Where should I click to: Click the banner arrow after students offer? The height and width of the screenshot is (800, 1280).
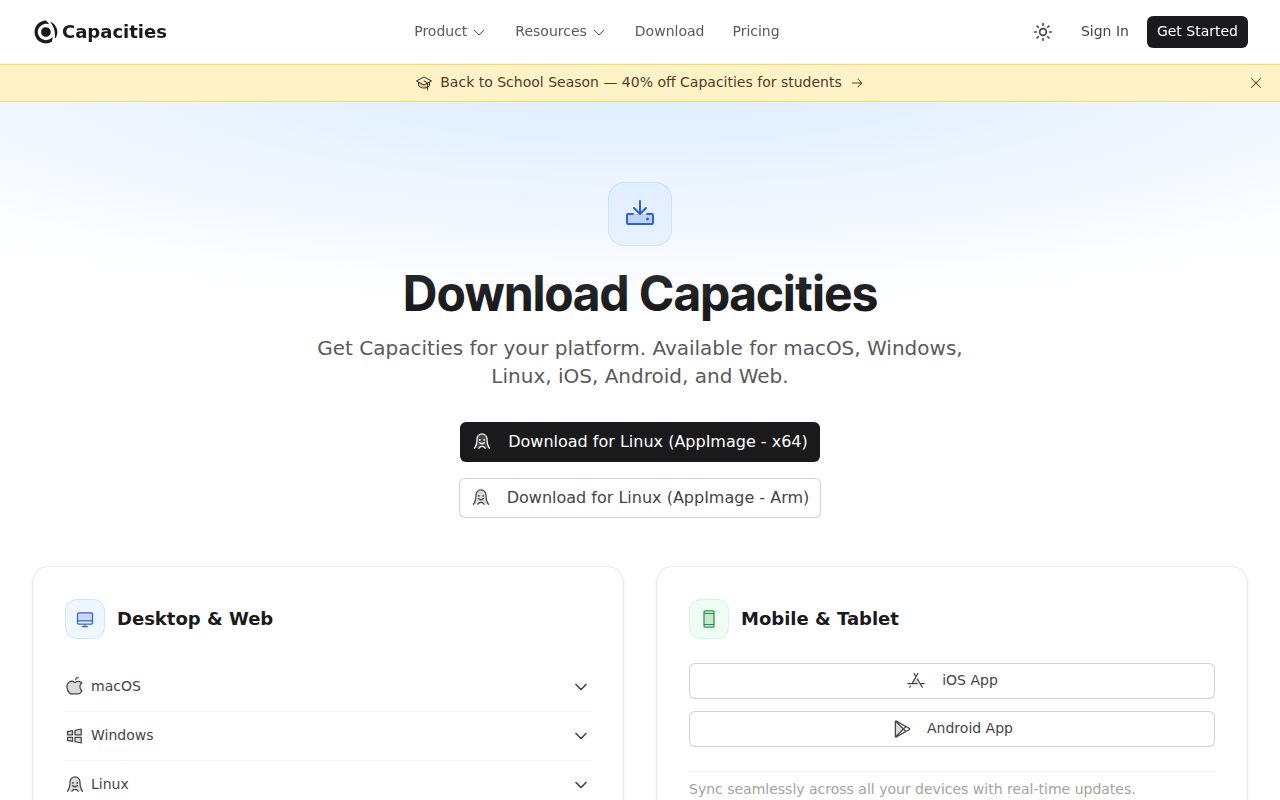tap(857, 83)
